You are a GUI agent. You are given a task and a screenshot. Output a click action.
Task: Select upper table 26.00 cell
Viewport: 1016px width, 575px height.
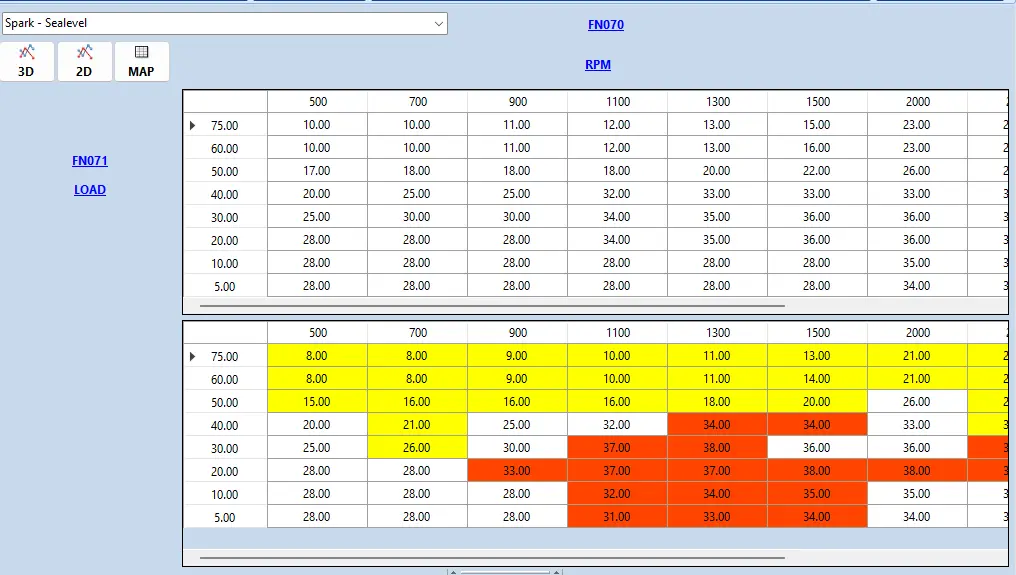click(x=918, y=171)
